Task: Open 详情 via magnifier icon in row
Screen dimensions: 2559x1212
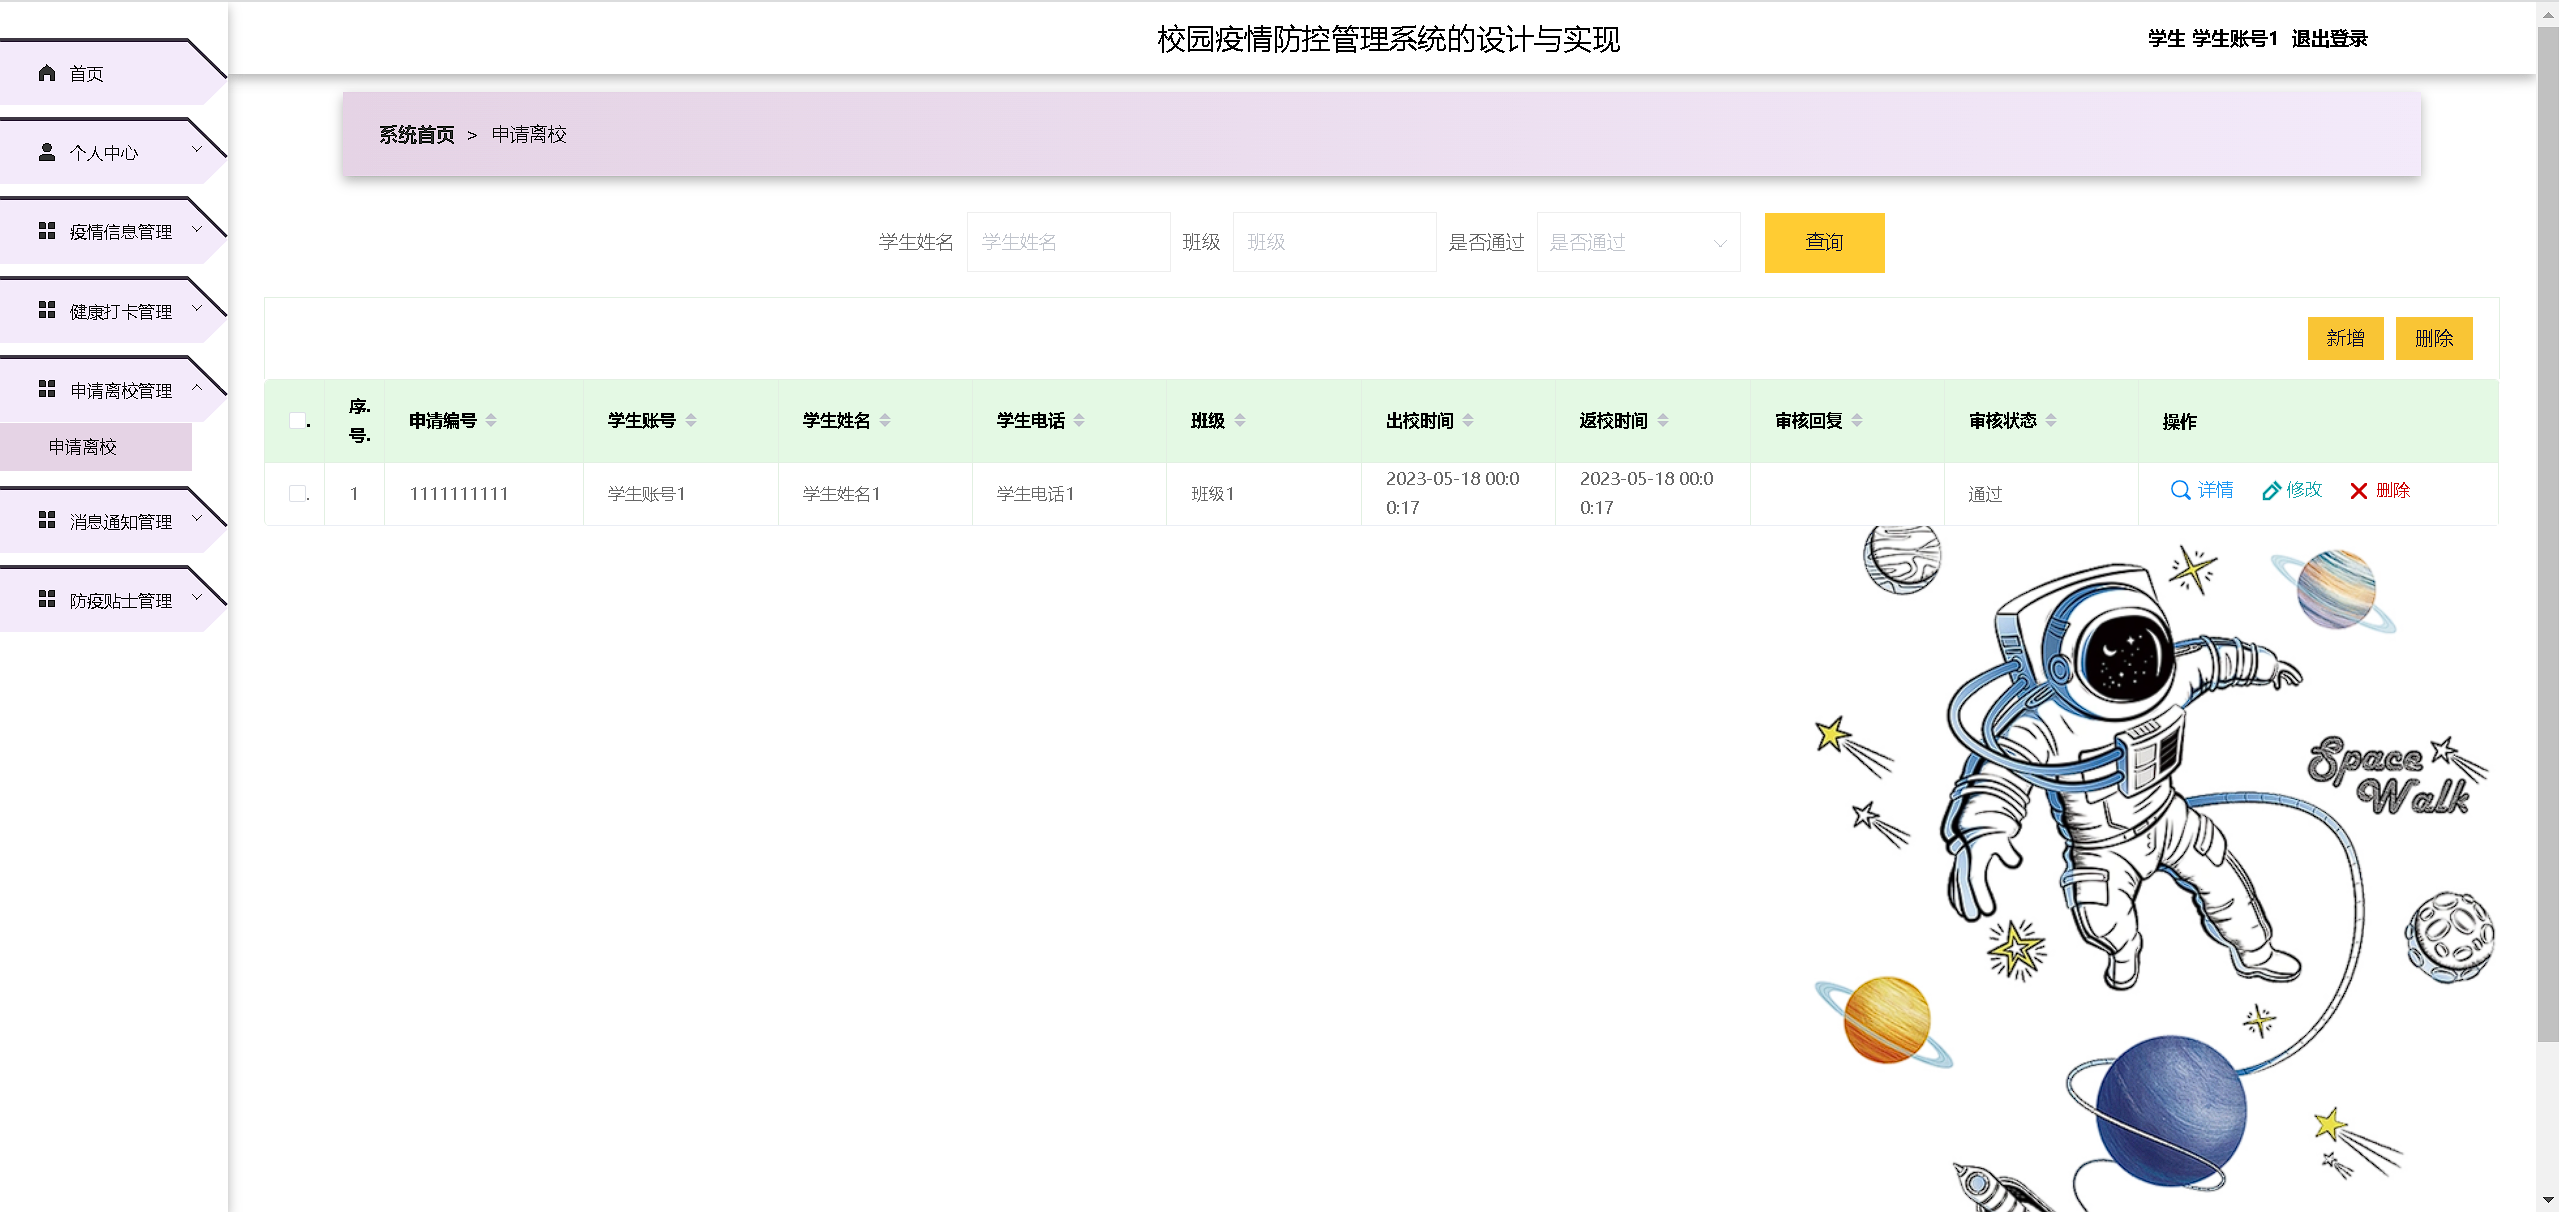Action: coord(2180,490)
